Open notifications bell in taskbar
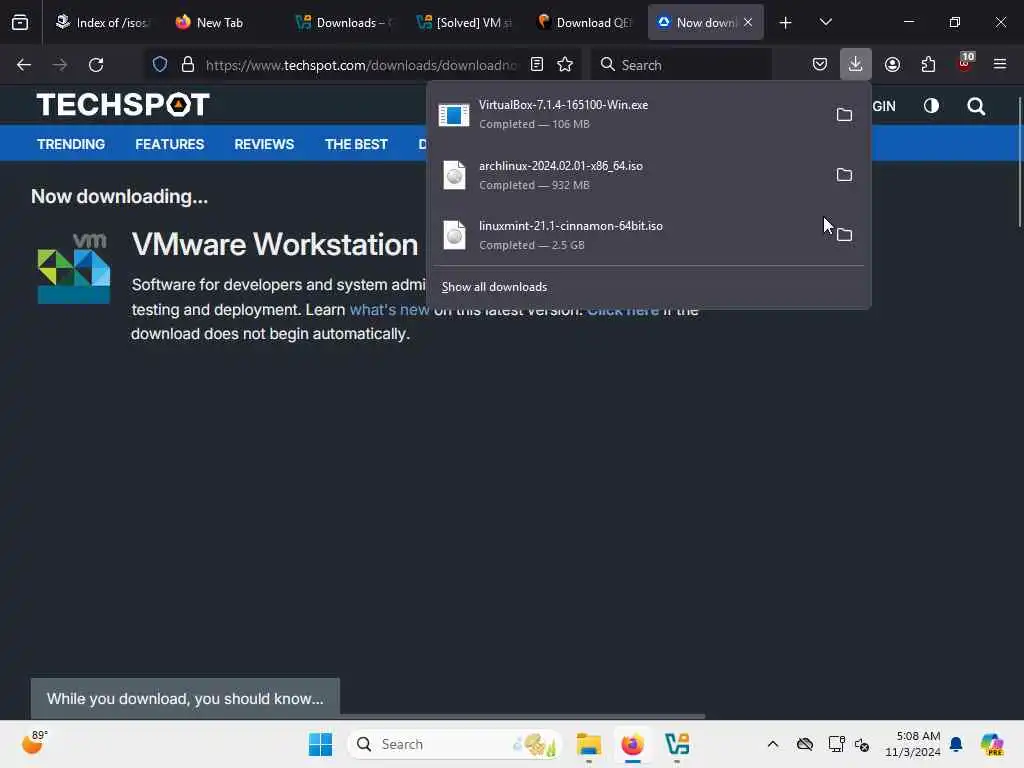1024x768 pixels. [x=956, y=744]
